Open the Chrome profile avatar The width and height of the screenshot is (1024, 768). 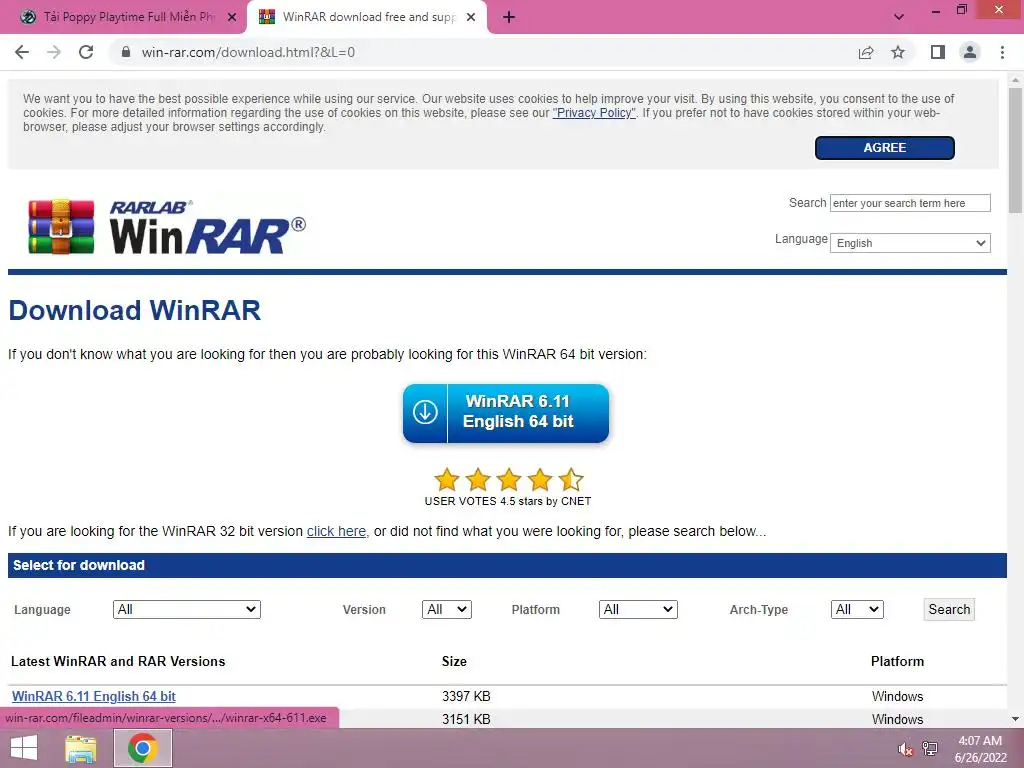pyautogui.click(x=970, y=52)
